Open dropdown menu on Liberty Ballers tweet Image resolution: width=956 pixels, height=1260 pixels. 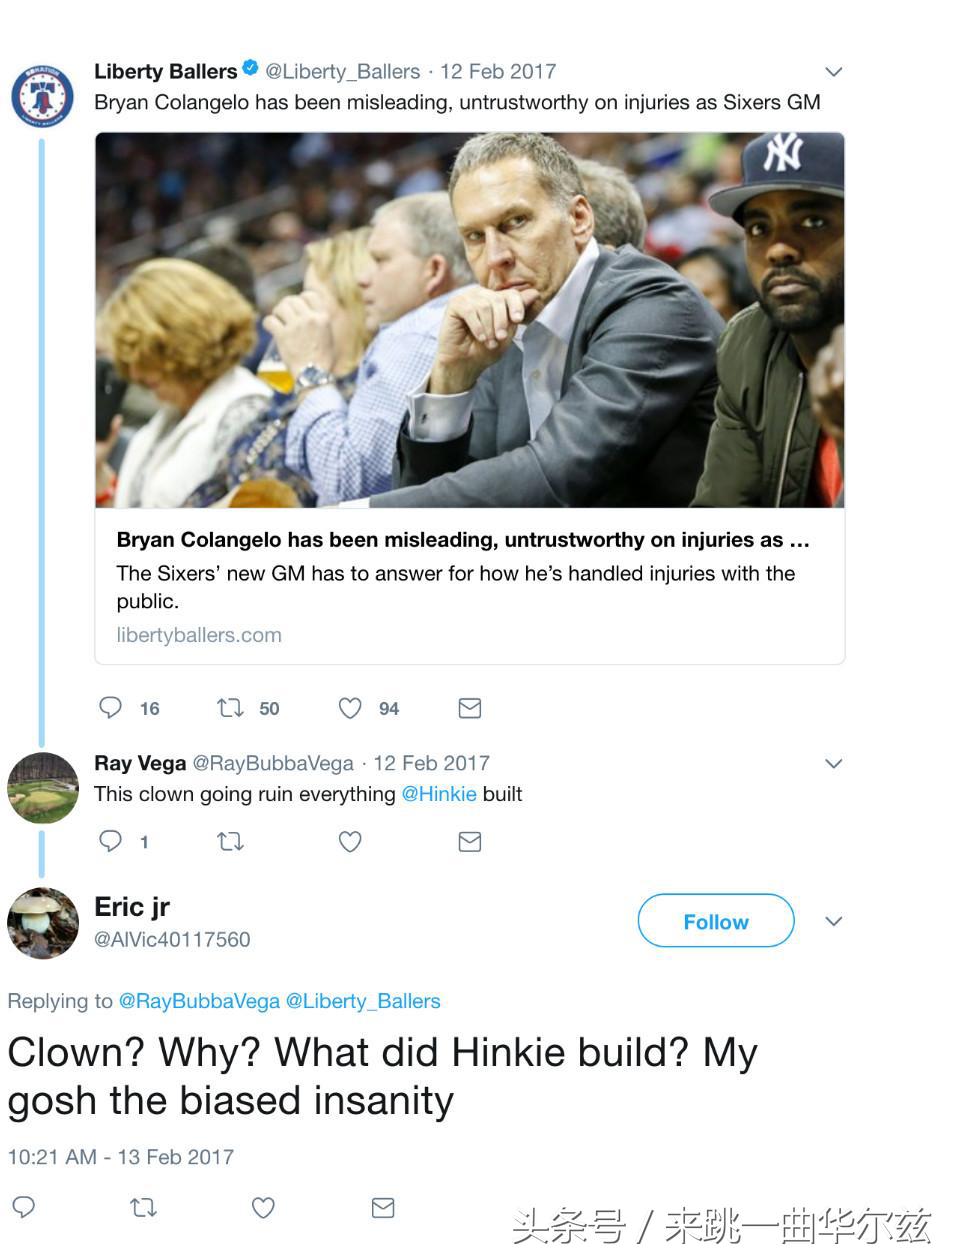coord(833,71)
